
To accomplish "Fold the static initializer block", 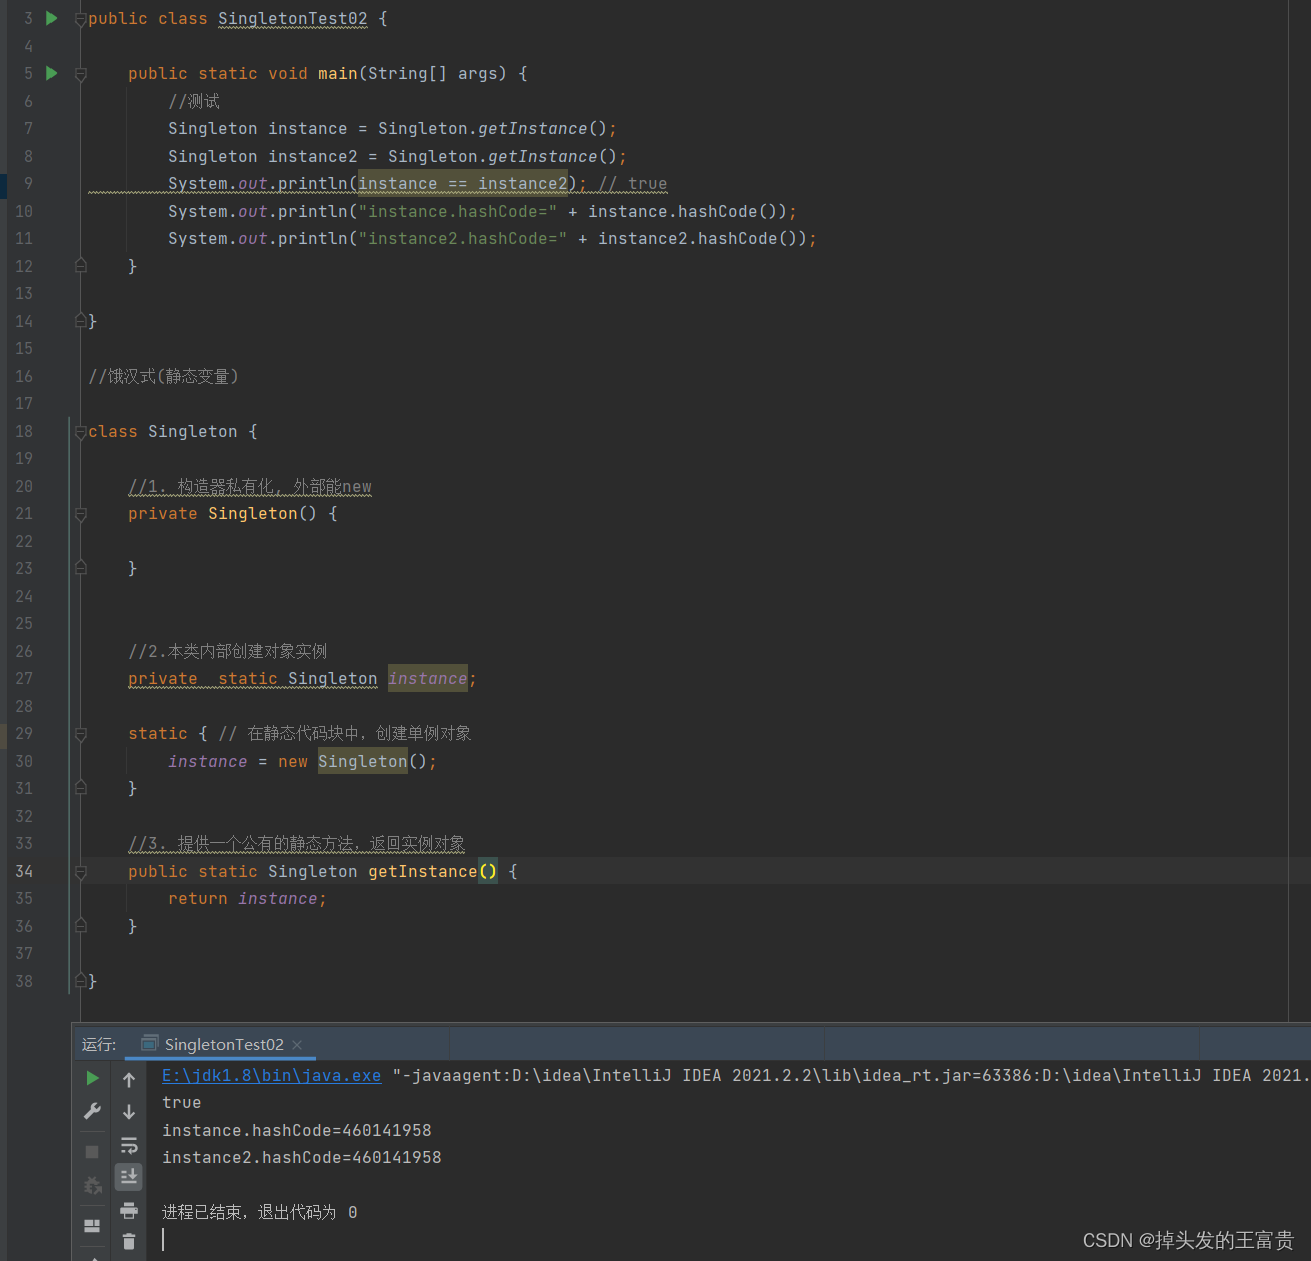I will [x=81, y=734].
